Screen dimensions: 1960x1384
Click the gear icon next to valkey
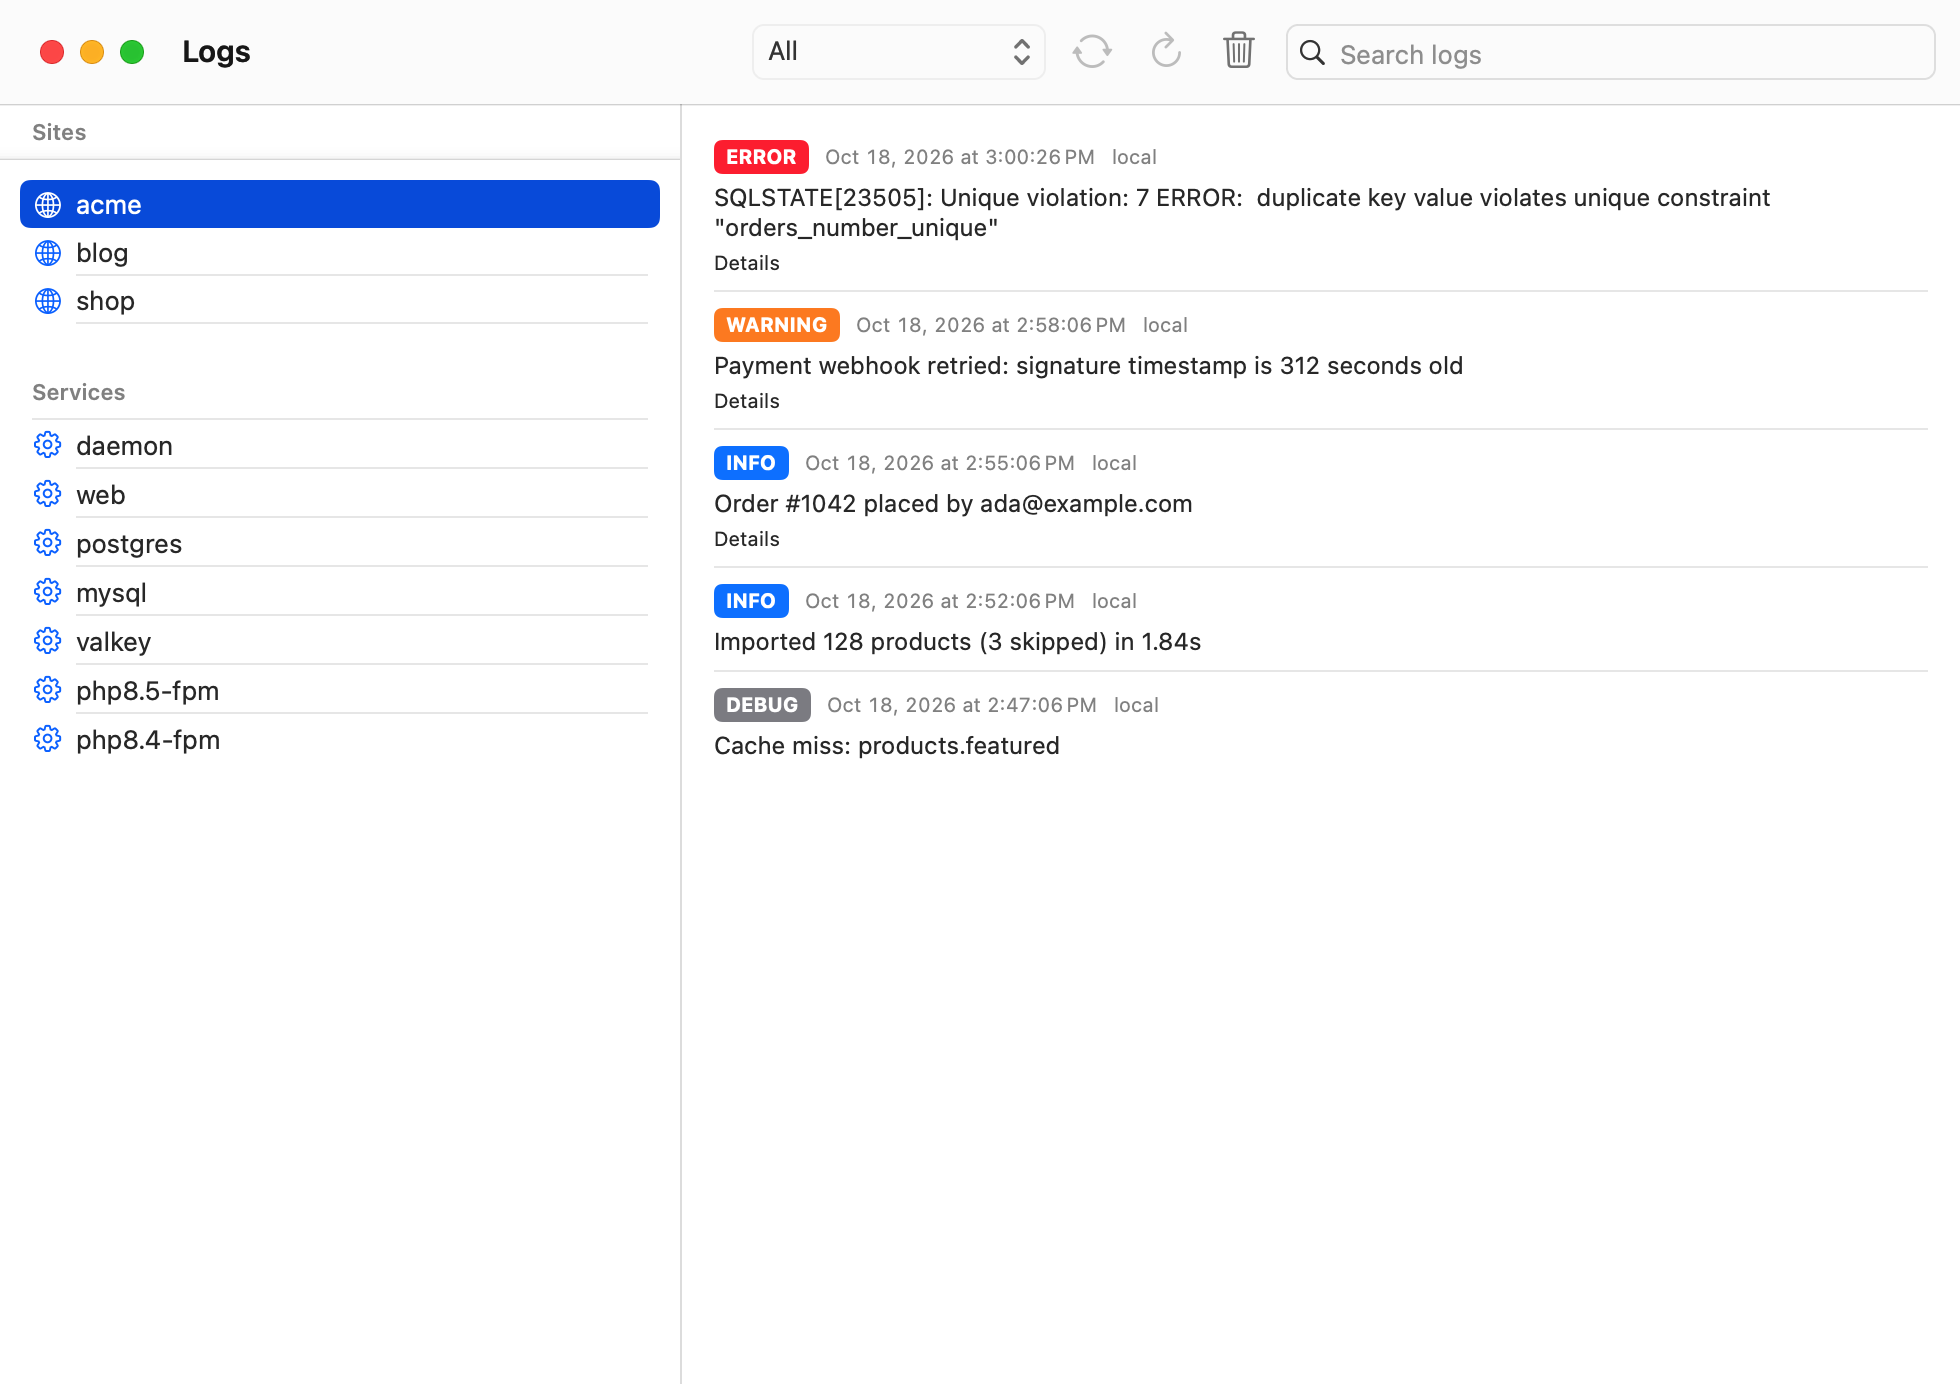click(47, 641)
